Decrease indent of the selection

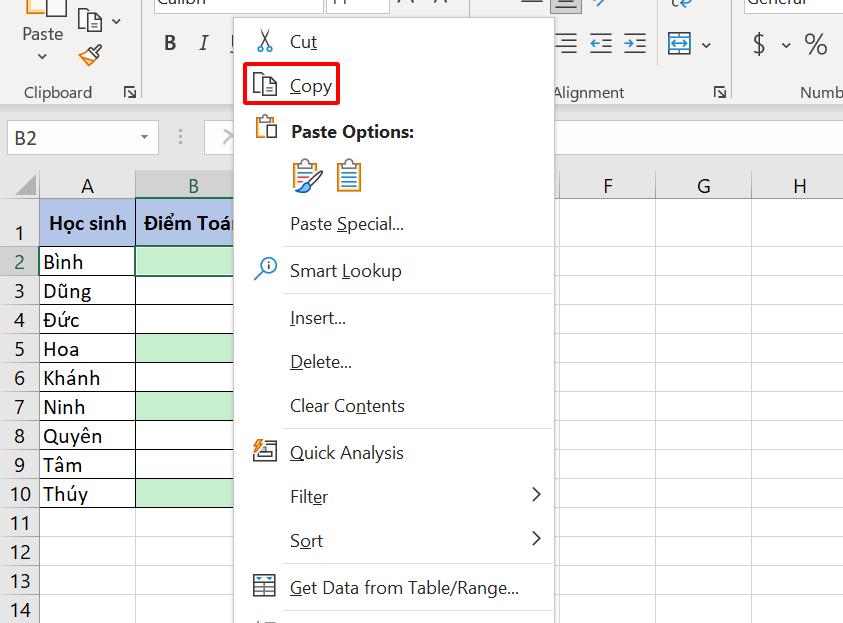pos(600,43)
